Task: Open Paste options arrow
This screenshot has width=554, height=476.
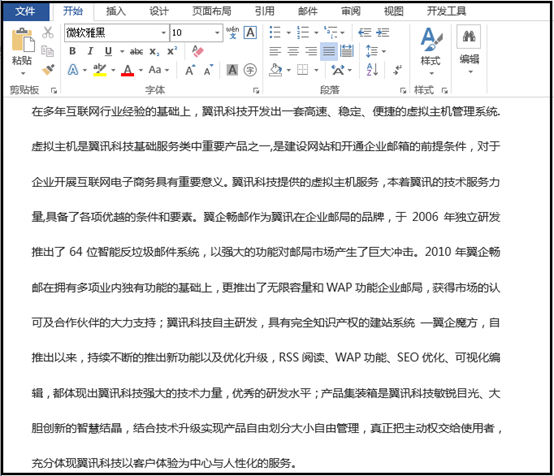Action: tap(23, 74)
